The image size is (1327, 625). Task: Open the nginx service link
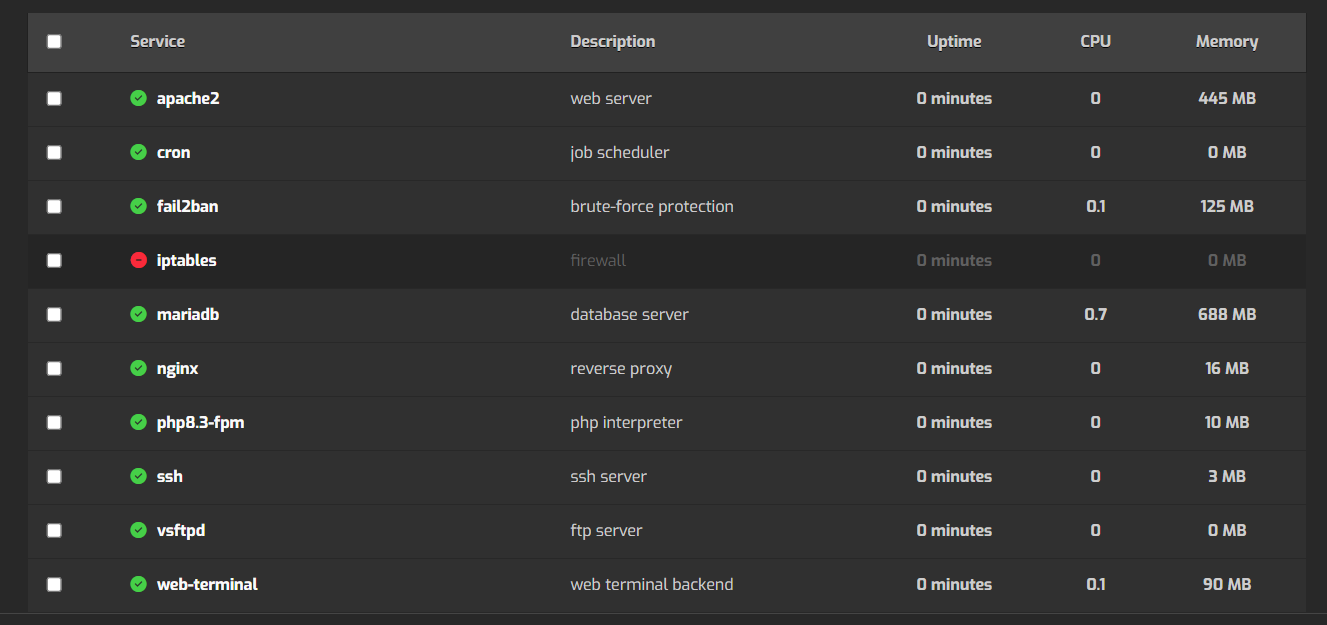[178, 369]
